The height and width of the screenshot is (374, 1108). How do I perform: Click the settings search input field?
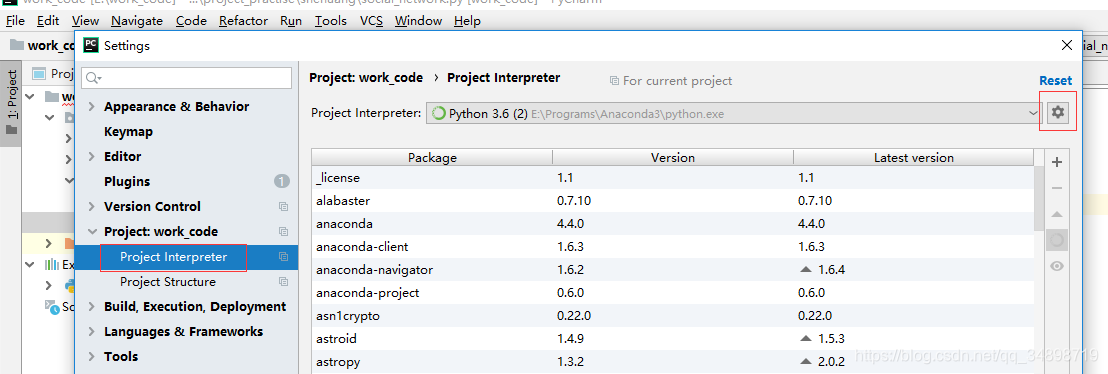(187, 78)
